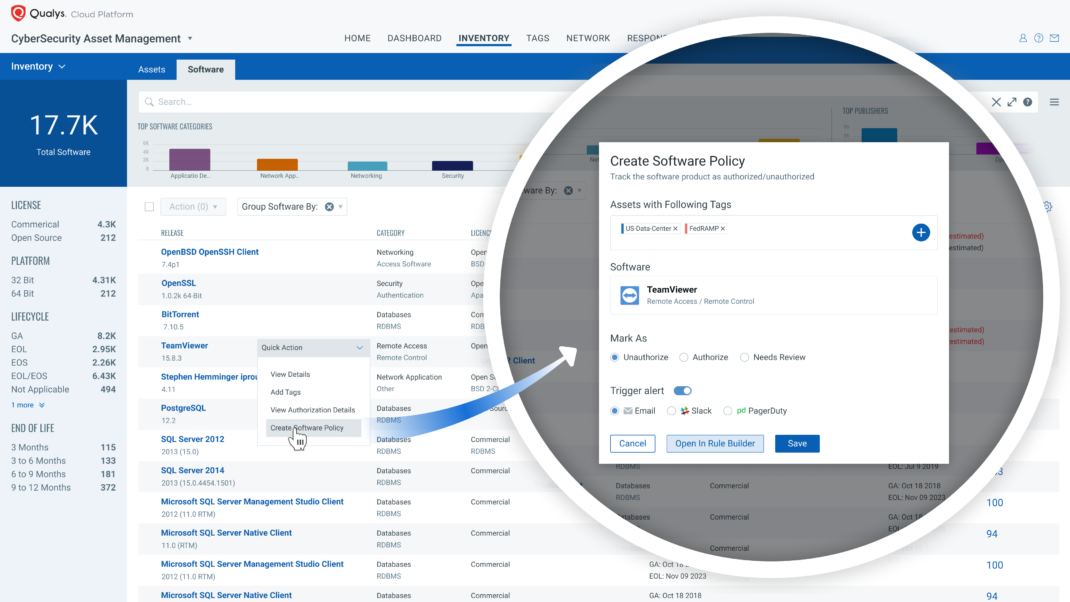Open the NETWORK menu

pyautogui.click(x=588, y=38)
